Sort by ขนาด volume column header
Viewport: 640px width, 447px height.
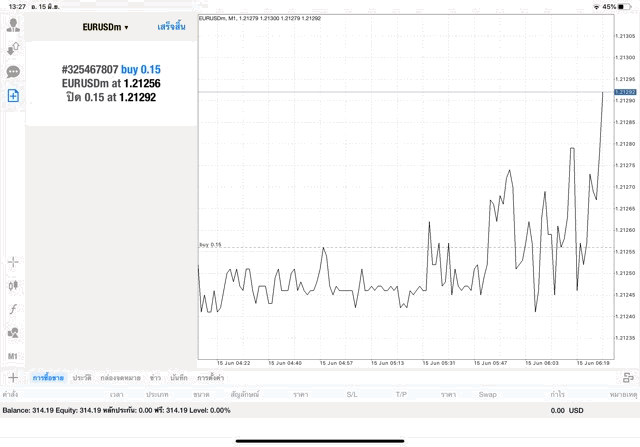pyautogui.click(x=201, y=394)
